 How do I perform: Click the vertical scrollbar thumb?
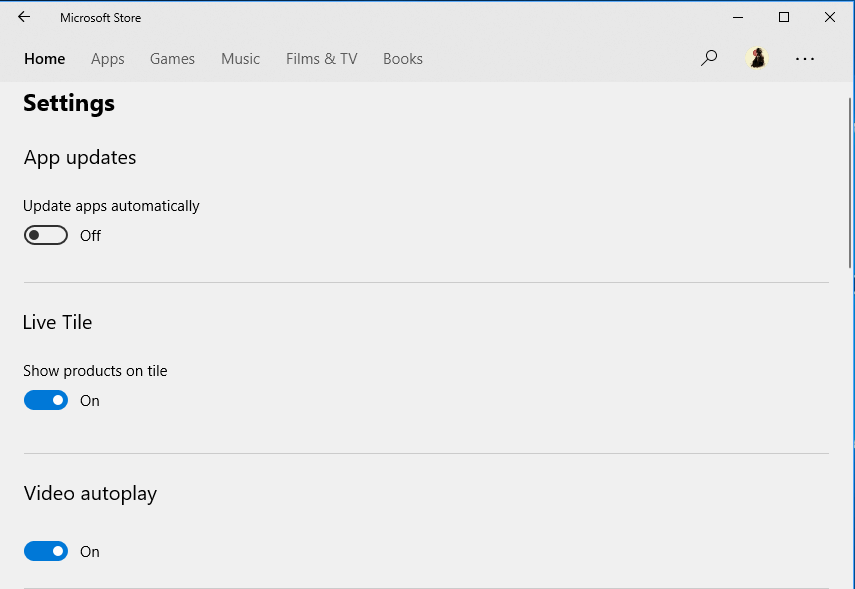point(851,183)
